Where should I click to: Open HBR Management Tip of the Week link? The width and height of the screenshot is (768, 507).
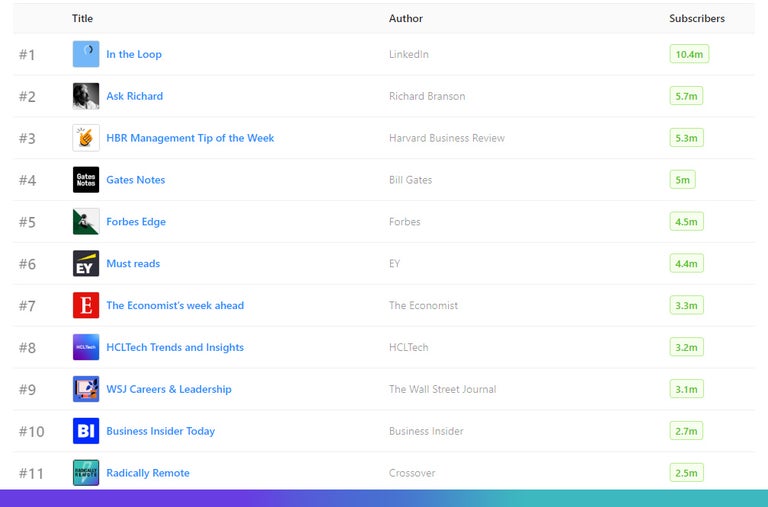click(190, 138)
